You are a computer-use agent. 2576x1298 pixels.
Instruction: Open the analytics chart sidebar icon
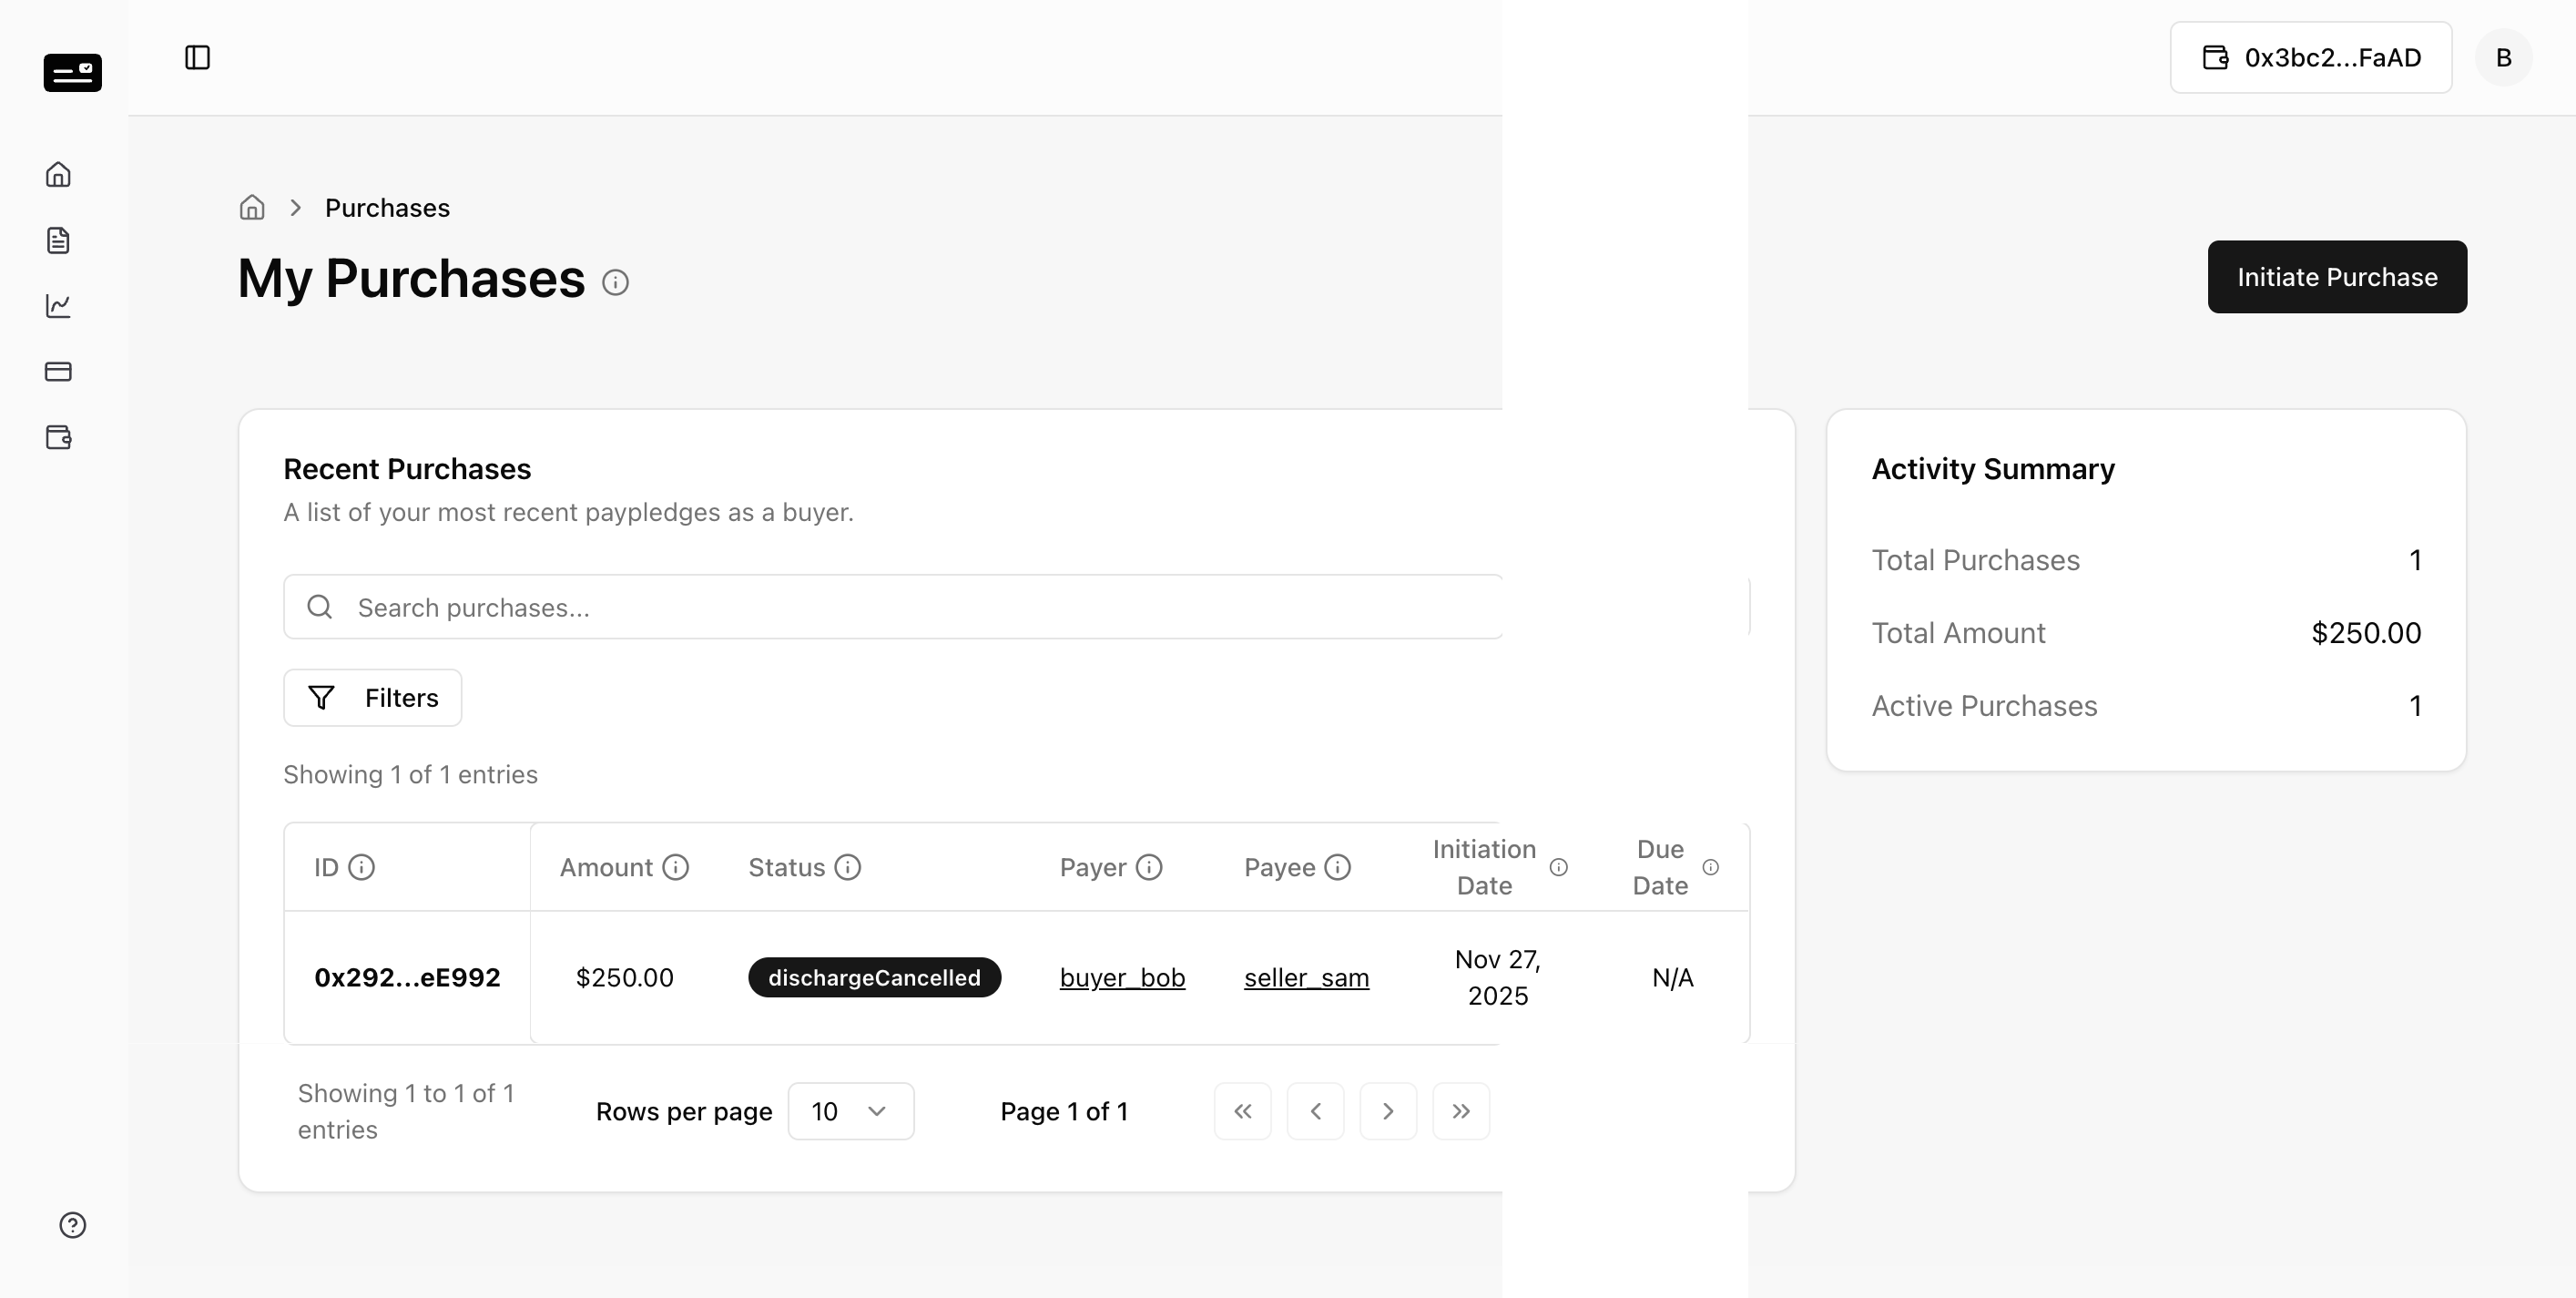(58, 306)
